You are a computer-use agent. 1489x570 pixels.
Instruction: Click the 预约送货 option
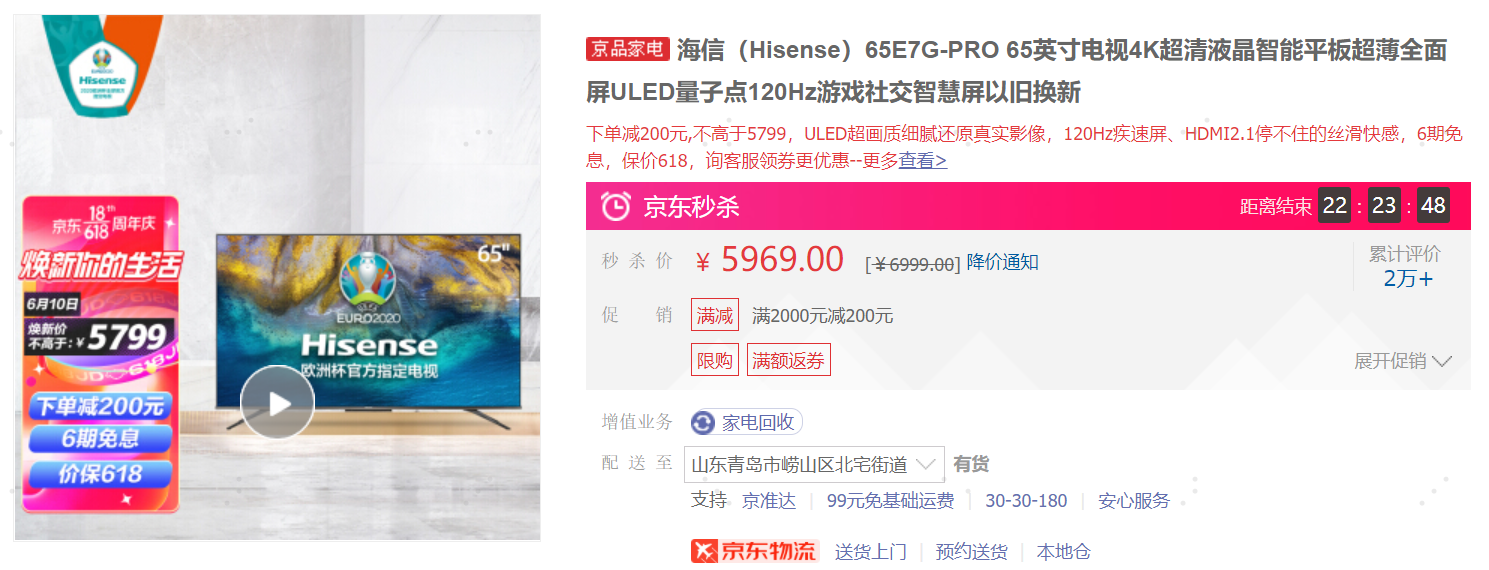click(971, 552)
